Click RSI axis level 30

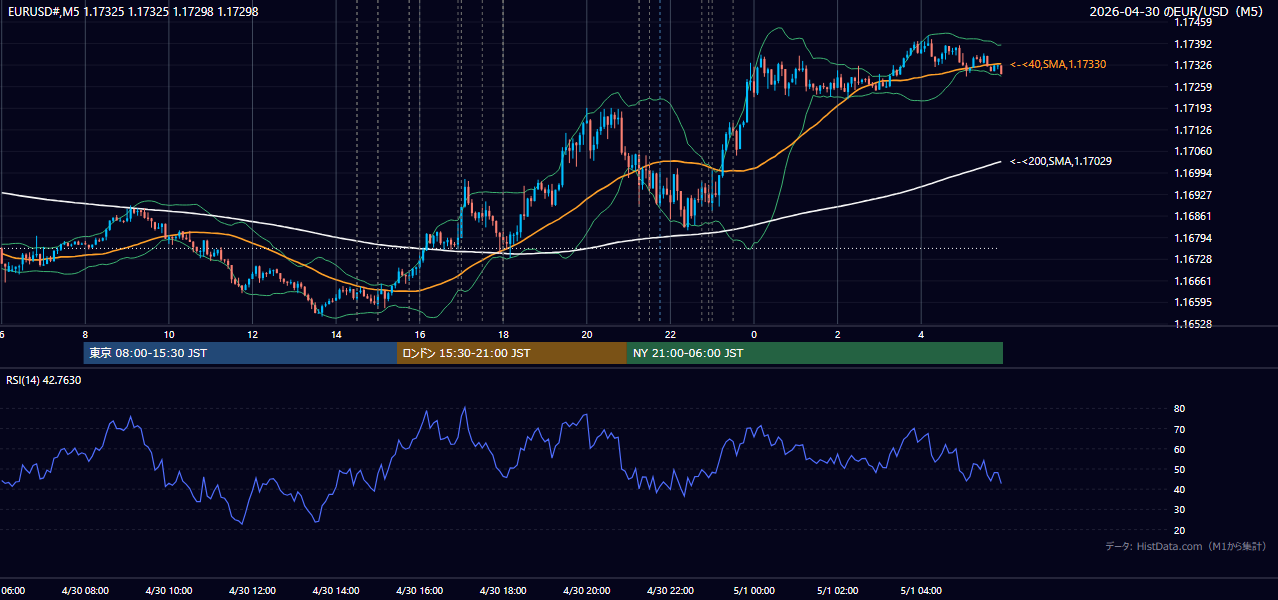click(x=1179, y=509)
